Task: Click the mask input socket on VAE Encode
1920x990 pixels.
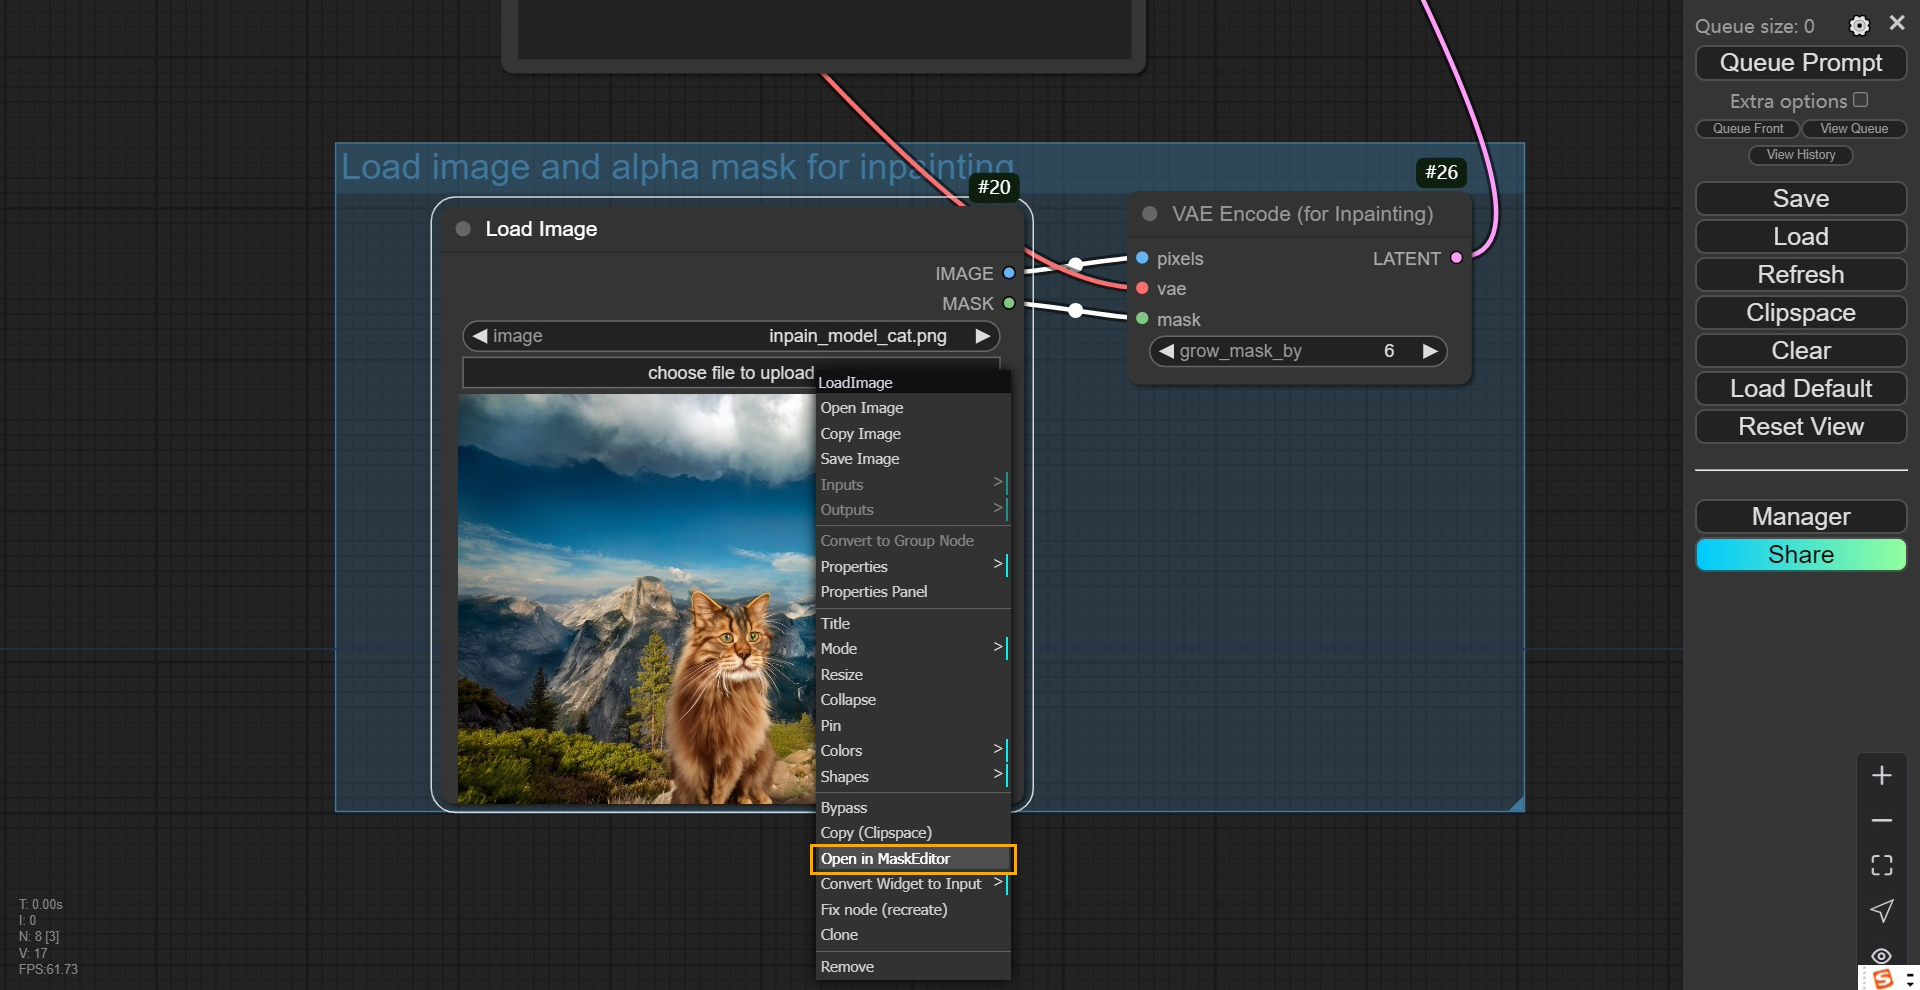Action: (x=1142, y=319)
